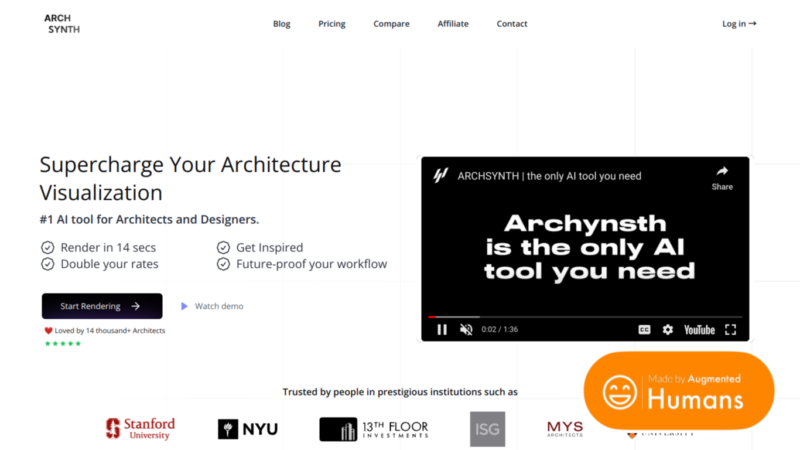Pause the video with the pause icon
The image size is (800, 450).
[442, 330]
